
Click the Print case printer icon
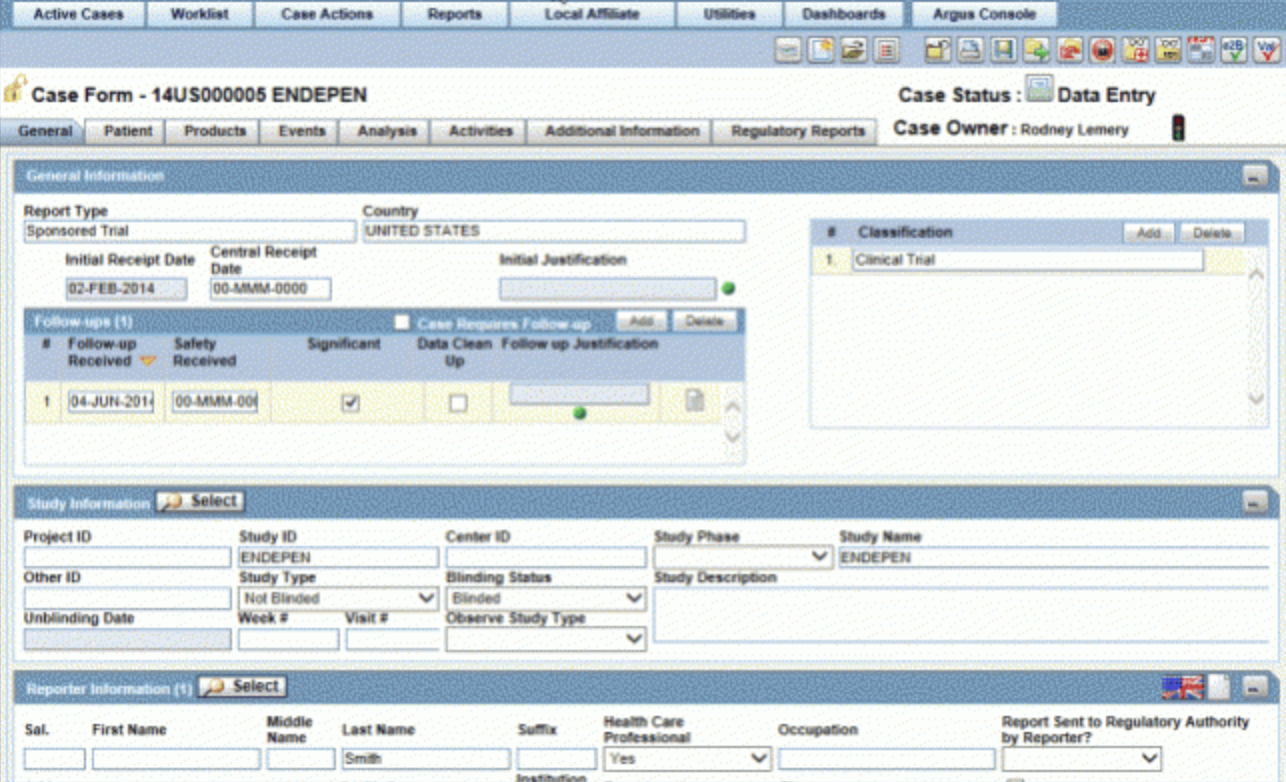pos(970,50)
